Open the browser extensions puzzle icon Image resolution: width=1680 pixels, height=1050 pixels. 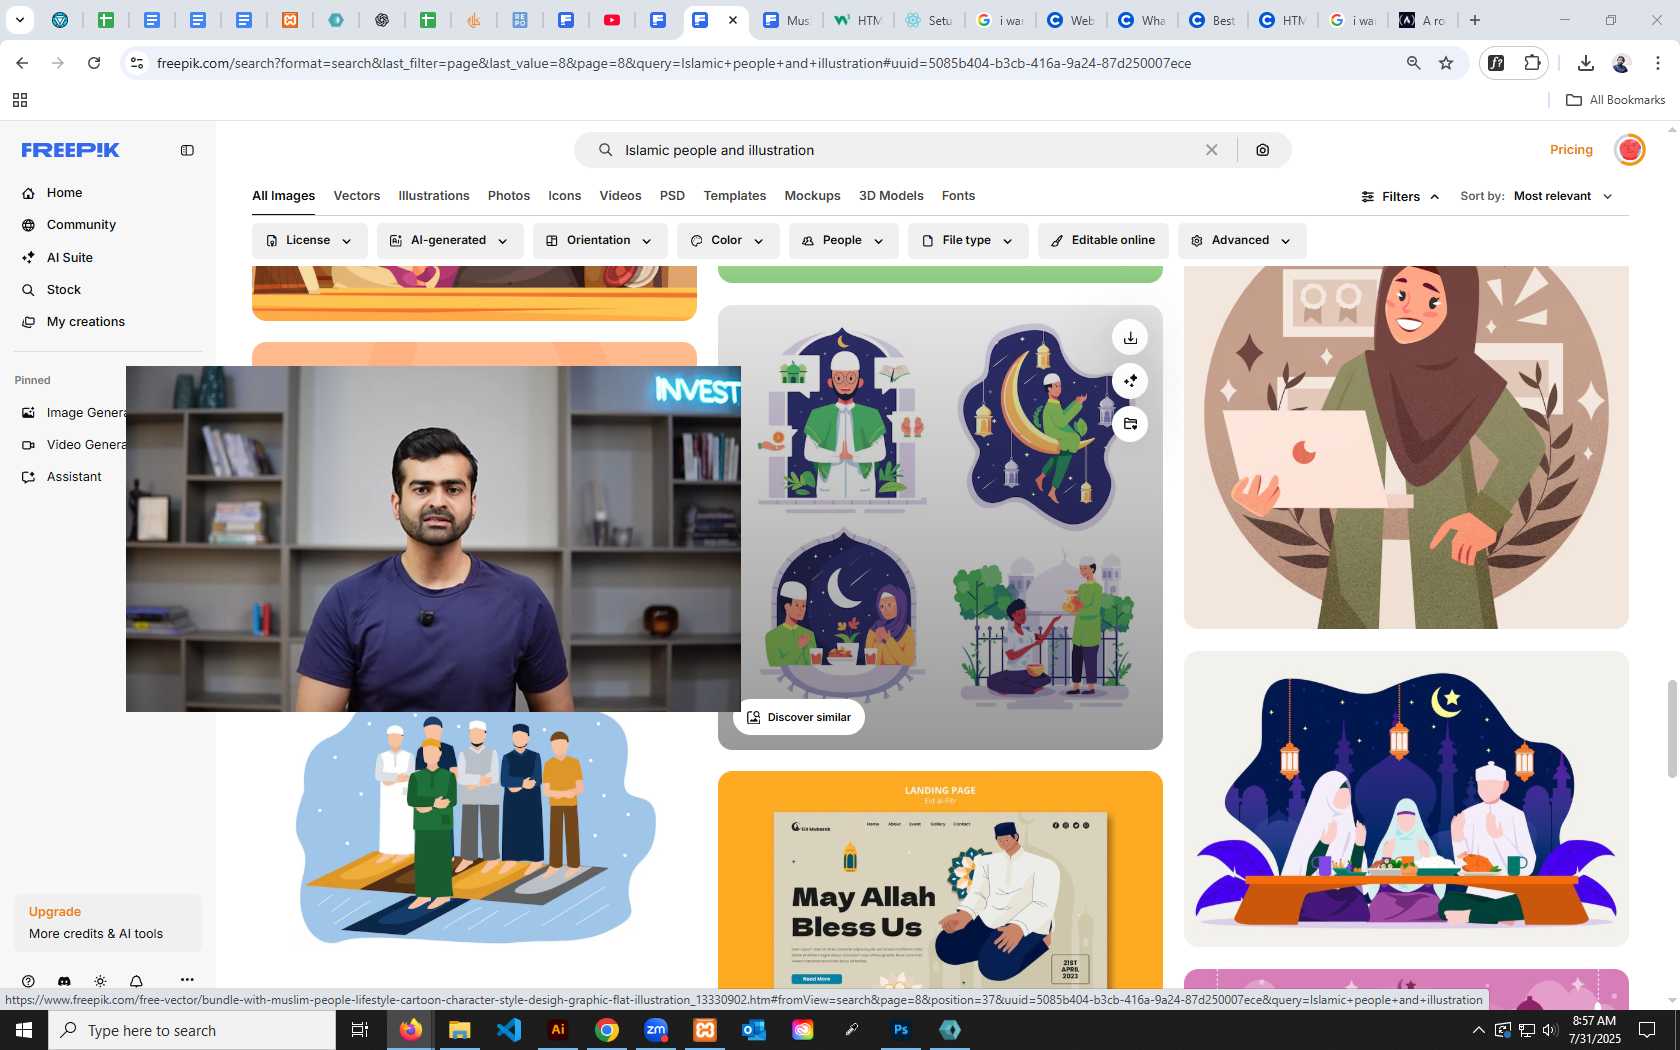(x=1532, y=63)
